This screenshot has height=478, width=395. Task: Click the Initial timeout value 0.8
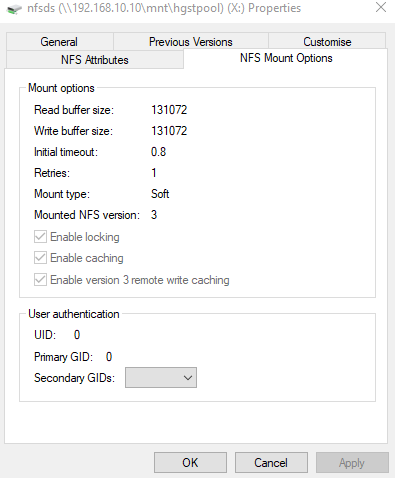(158, 152)
